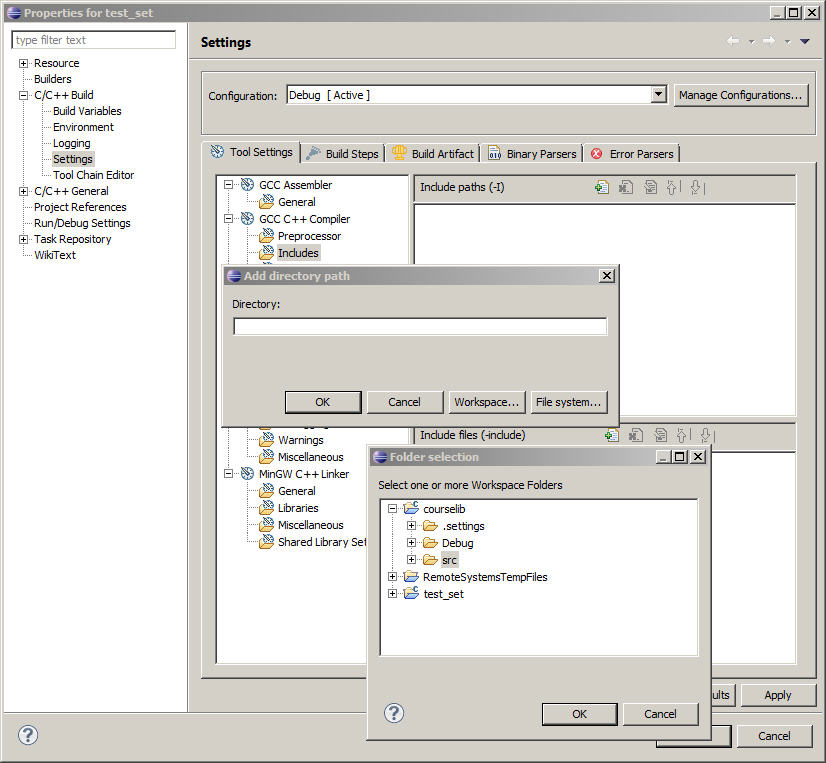Expand the courselib Debug folder
Viewport: 826px width, 763px height.
[411, 543]
